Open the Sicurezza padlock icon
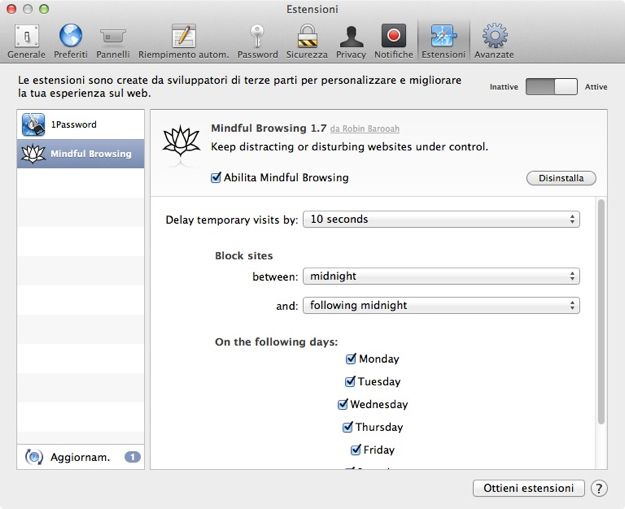625x509 pixels. click(x=307, y=36)
